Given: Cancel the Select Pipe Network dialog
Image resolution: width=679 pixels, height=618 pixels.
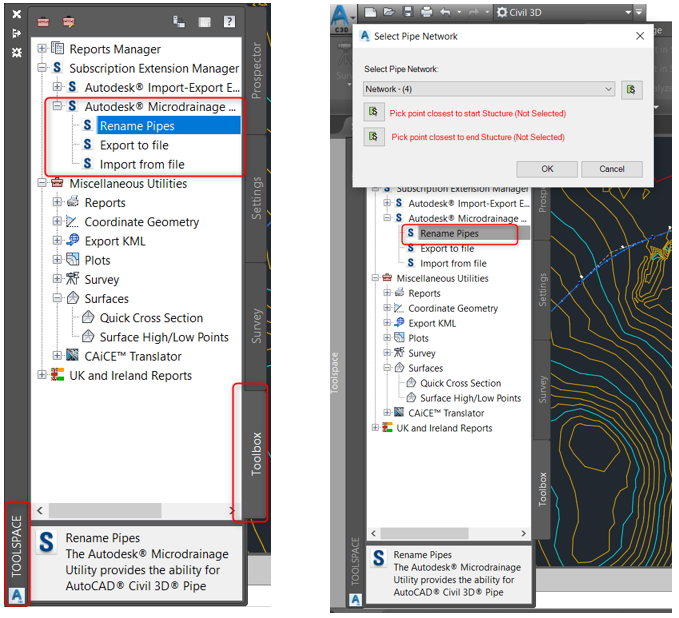Looking at the screenshot, I should click(x=611, y=169).
